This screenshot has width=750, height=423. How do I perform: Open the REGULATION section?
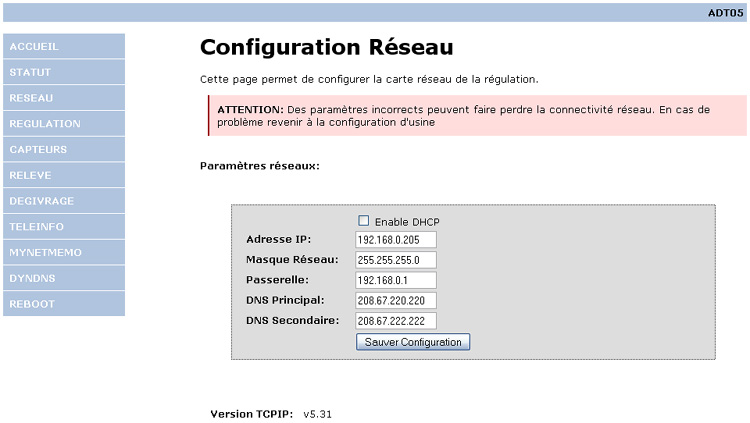(x=64, y=124)
